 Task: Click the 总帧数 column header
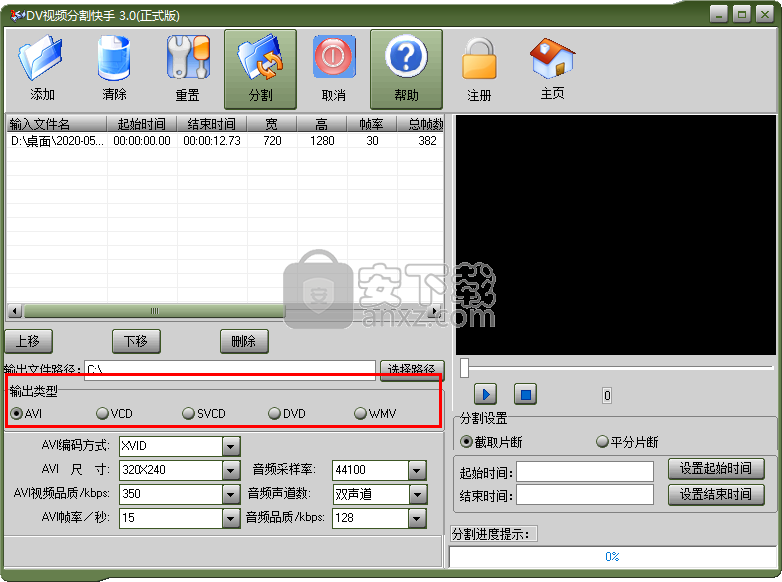coord(420,124)
